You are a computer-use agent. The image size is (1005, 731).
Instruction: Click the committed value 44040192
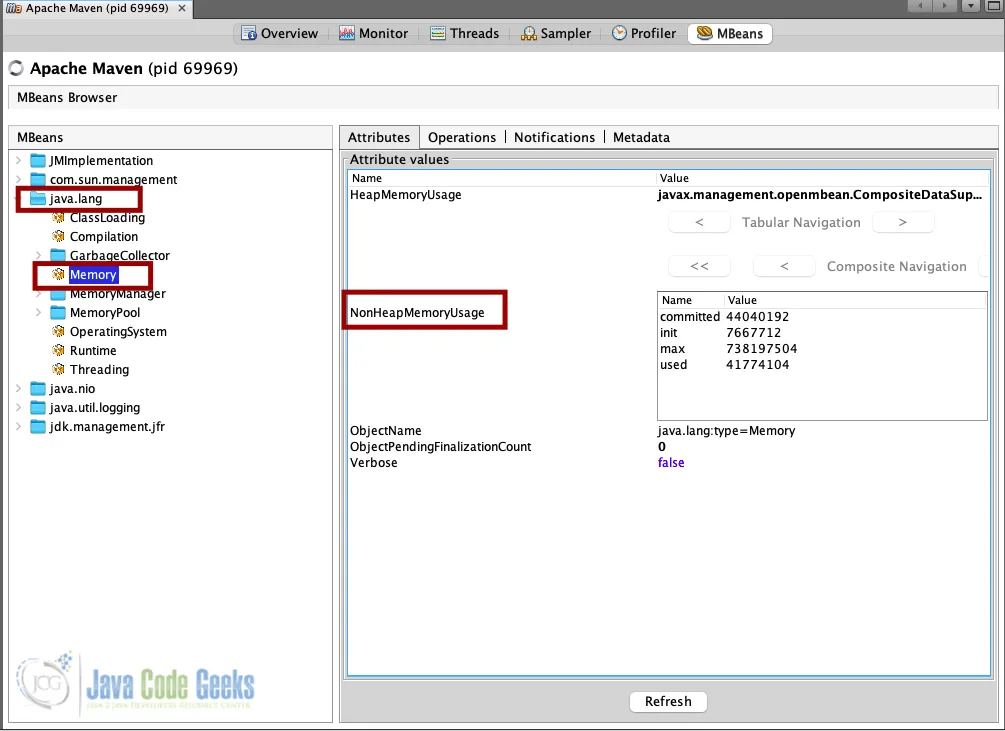coord(758,316)
